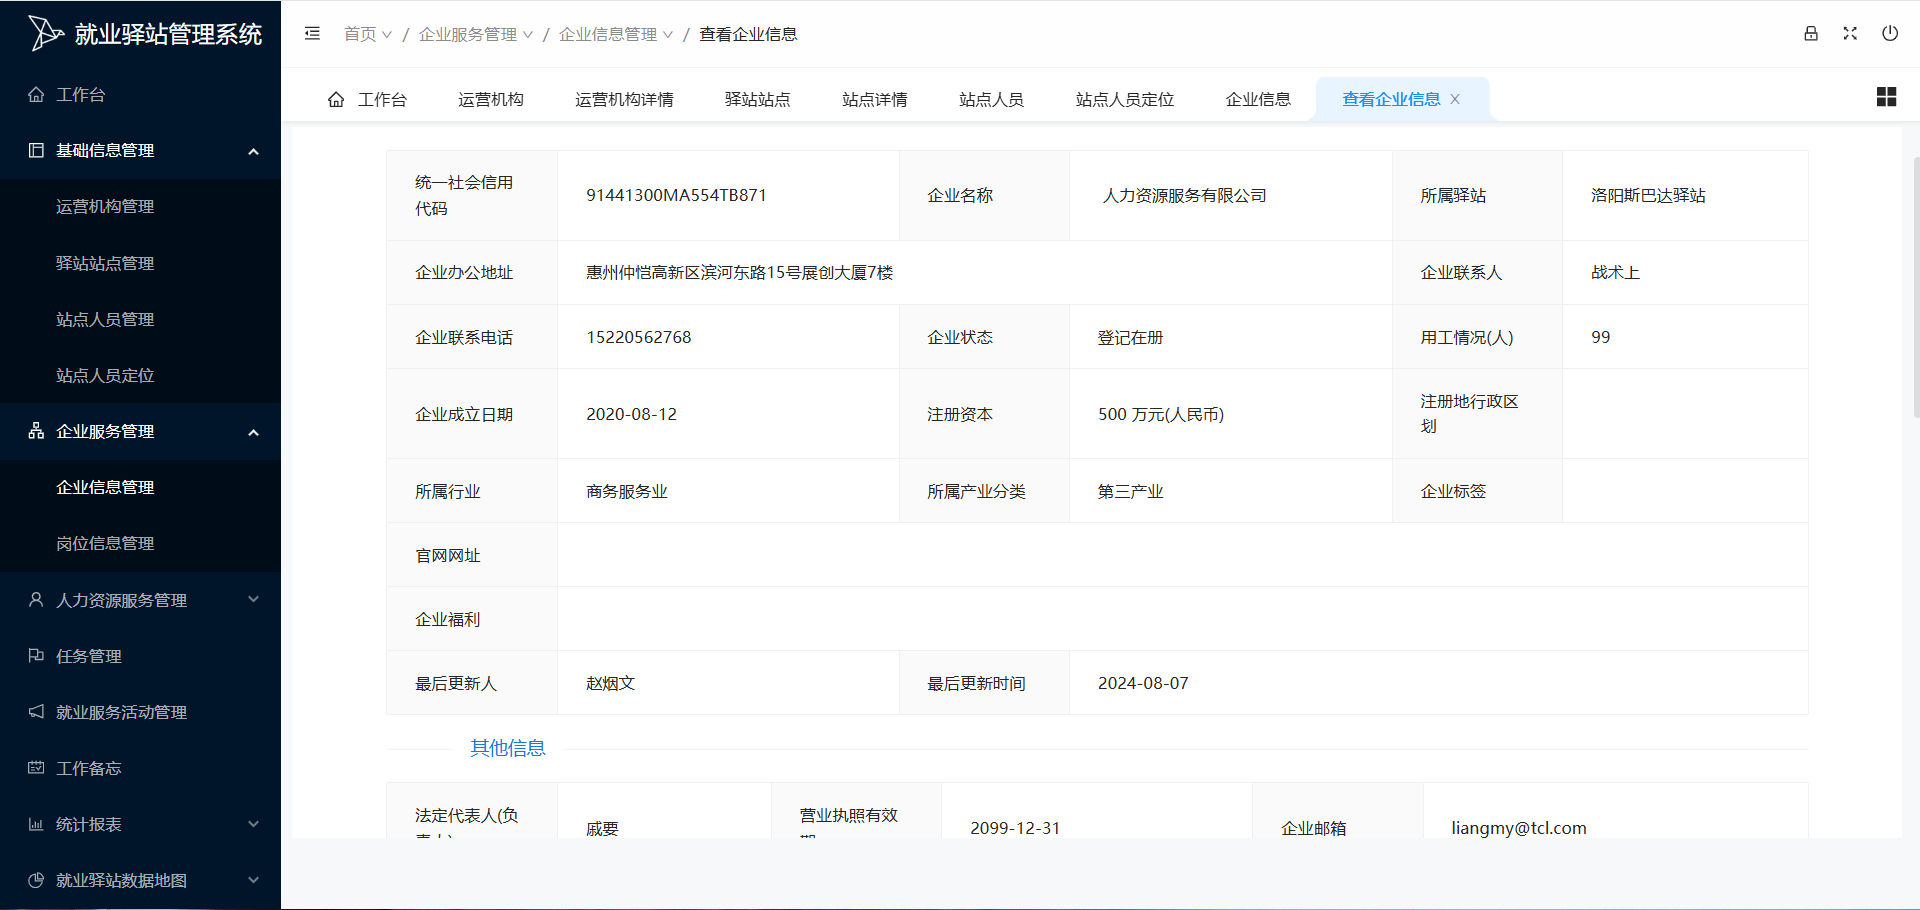Click the 企业服务管理 menu icon
1920x910 pixels.
pyautogui.click(x=36, y=431)
